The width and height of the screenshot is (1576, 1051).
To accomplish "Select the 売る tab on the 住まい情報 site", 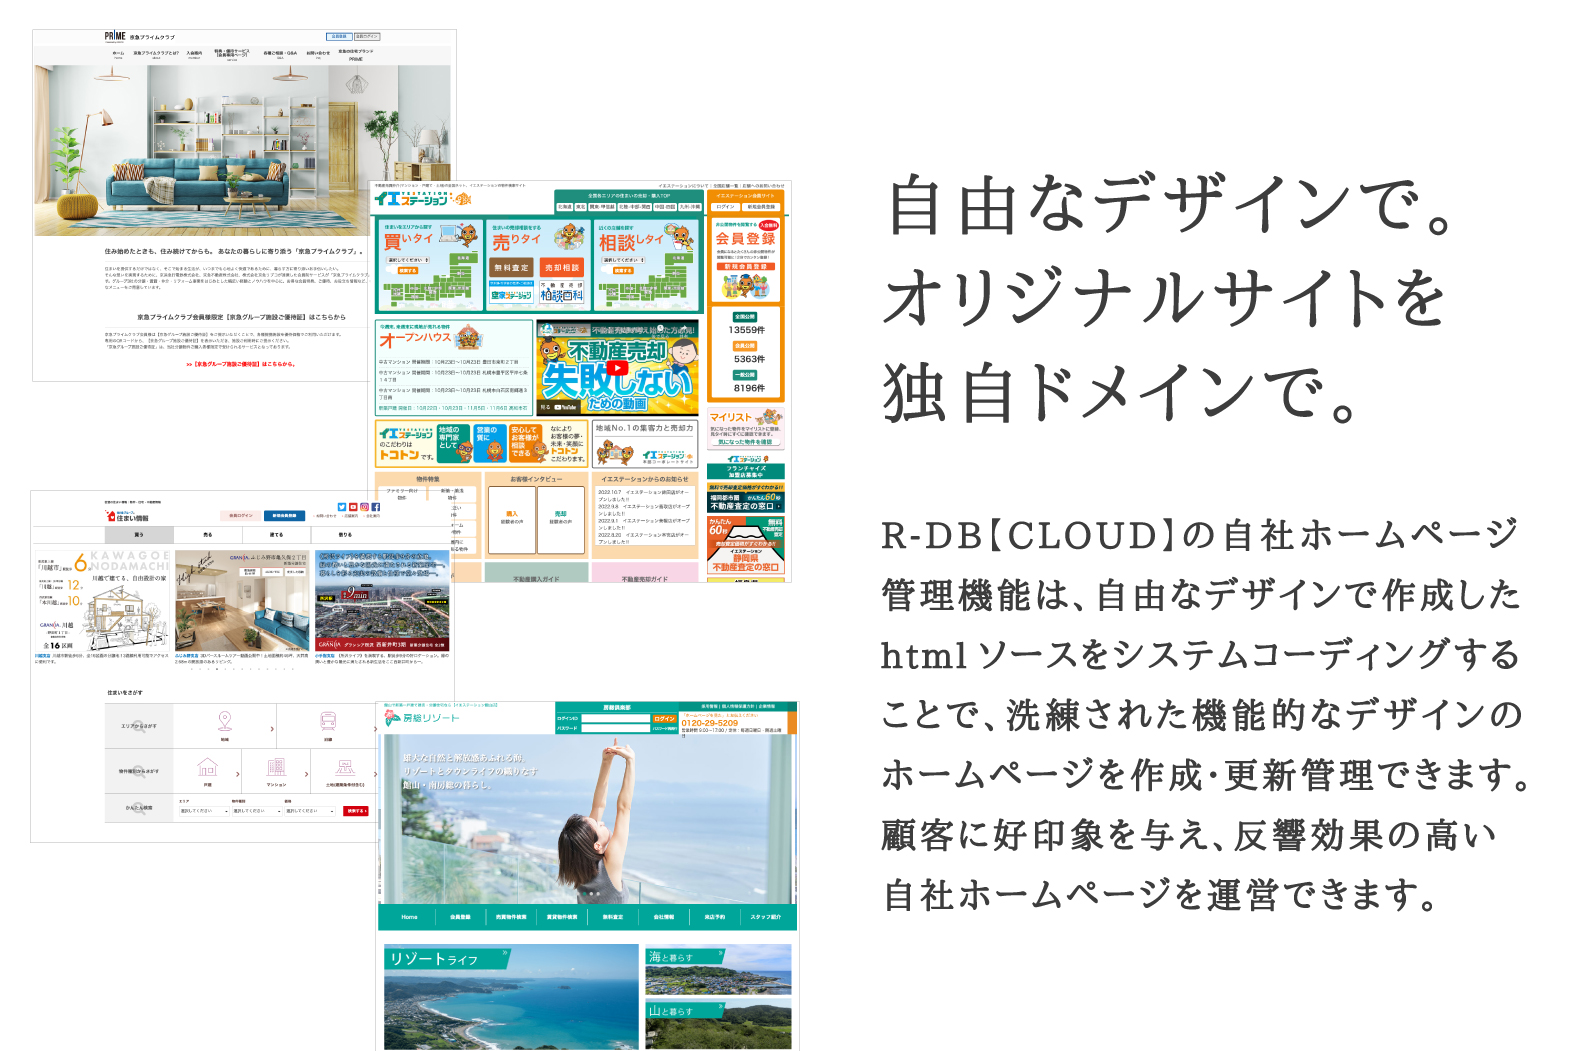I will click(208, 535).
